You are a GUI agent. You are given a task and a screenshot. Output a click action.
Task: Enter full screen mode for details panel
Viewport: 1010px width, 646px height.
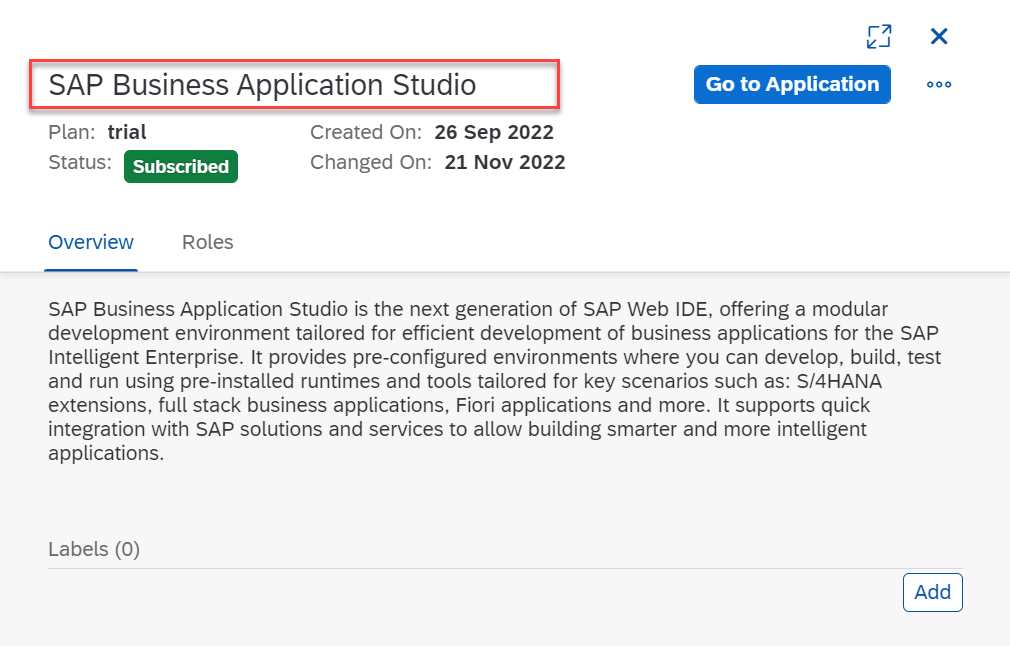point(878,37)
